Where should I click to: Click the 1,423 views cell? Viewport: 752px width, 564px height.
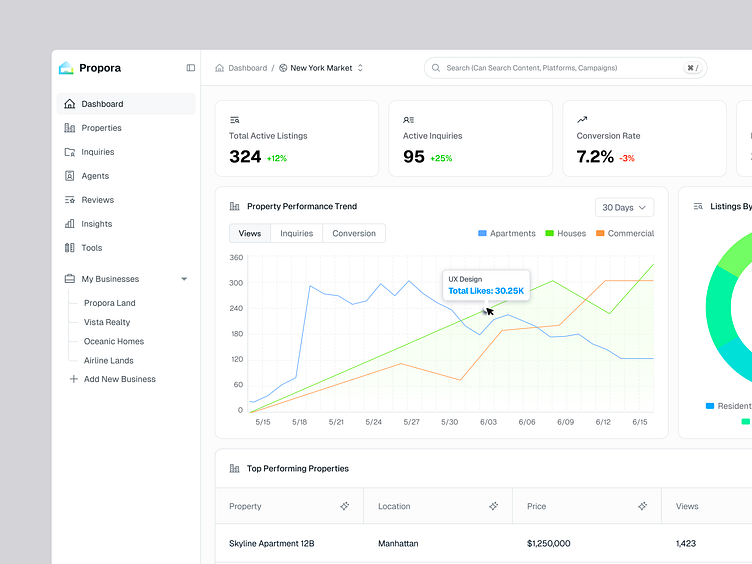pyautogui.click(x=686, y=543)
